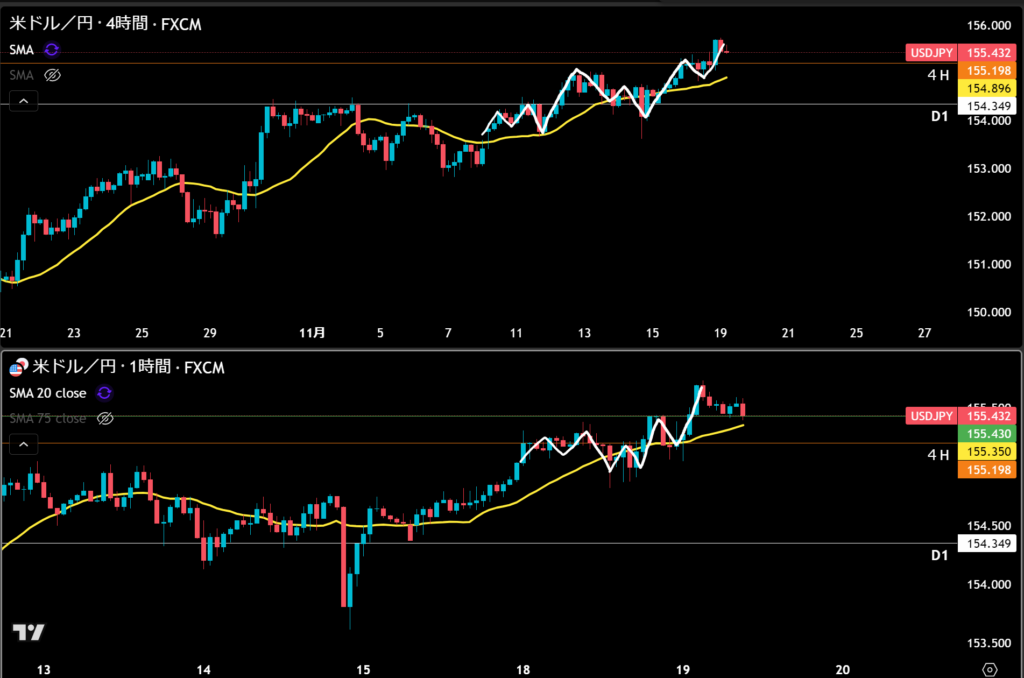Image resolution: width=1024 pixels, height=678 pixels.
Task: Select the SMA 20 close indicator label
Action: pyautogui.click(x=48, y=393)
